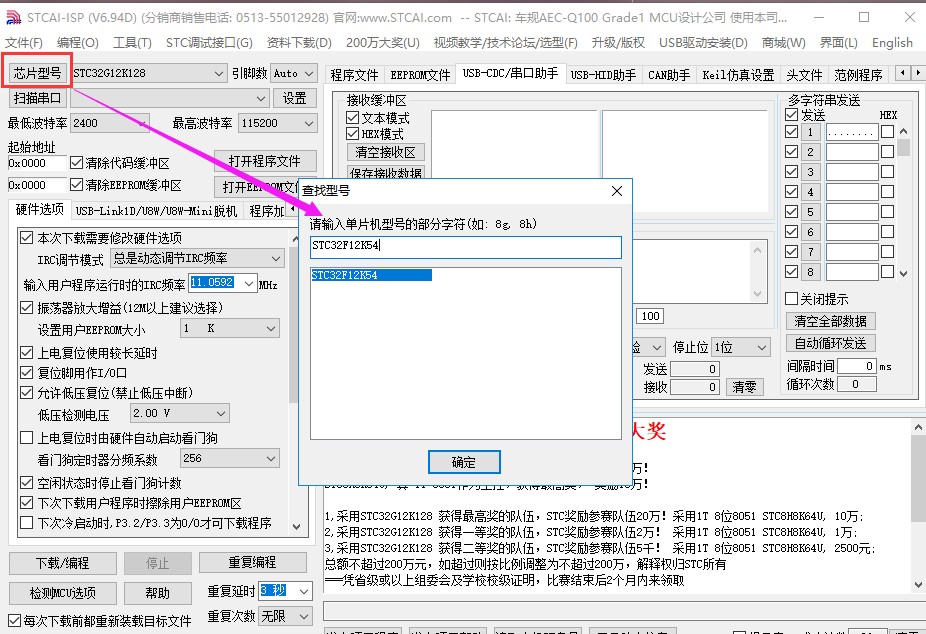Switch to 程序文件 tab
926x634 pixels.
(354, 75)
